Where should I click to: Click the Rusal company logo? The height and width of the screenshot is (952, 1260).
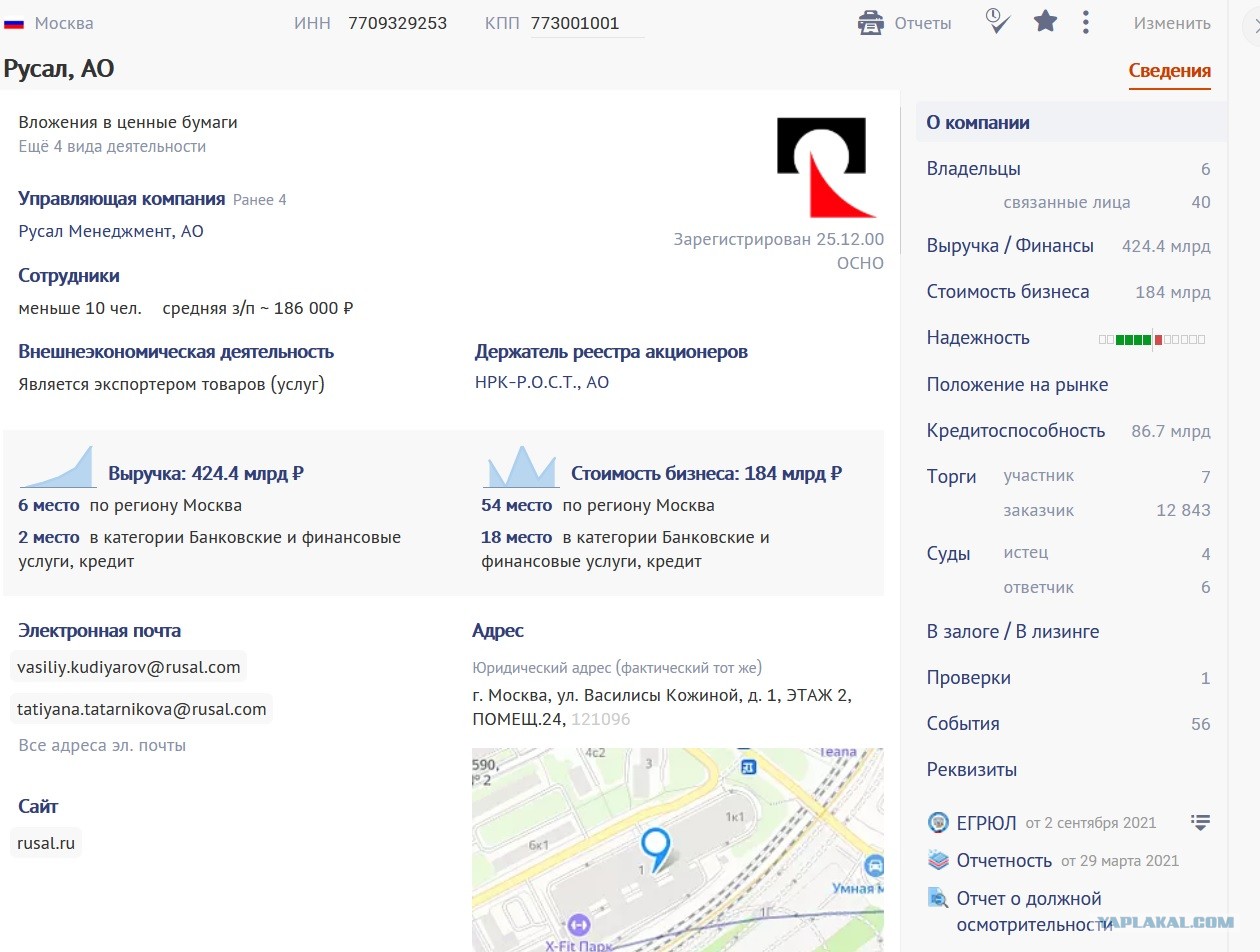[x=826, y=167]
